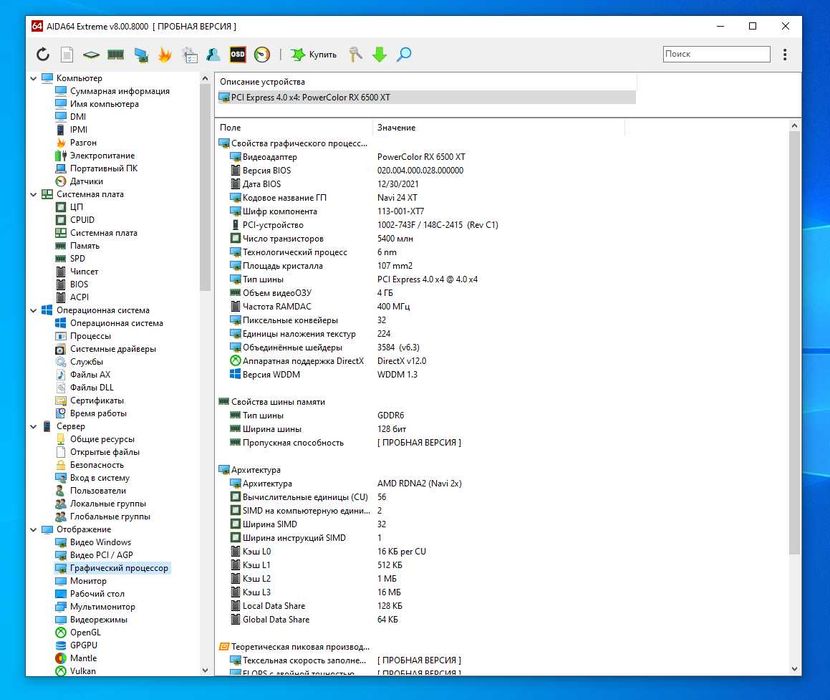
Task: Open the report wizard toolbar icon
Action: (190, 54)
